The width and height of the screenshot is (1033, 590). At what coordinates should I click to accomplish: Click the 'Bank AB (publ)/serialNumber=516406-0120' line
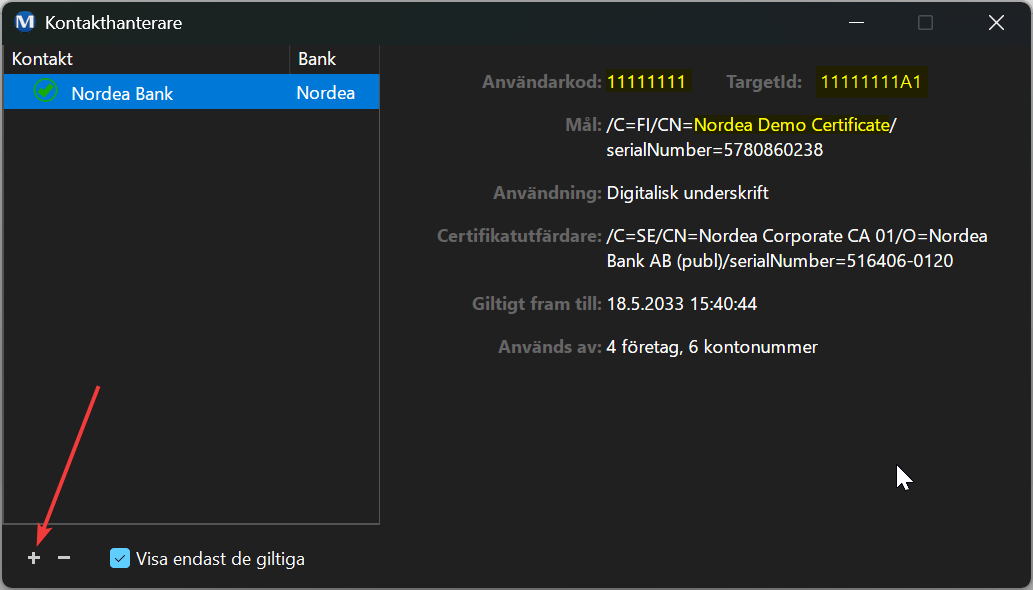[780, 261]
